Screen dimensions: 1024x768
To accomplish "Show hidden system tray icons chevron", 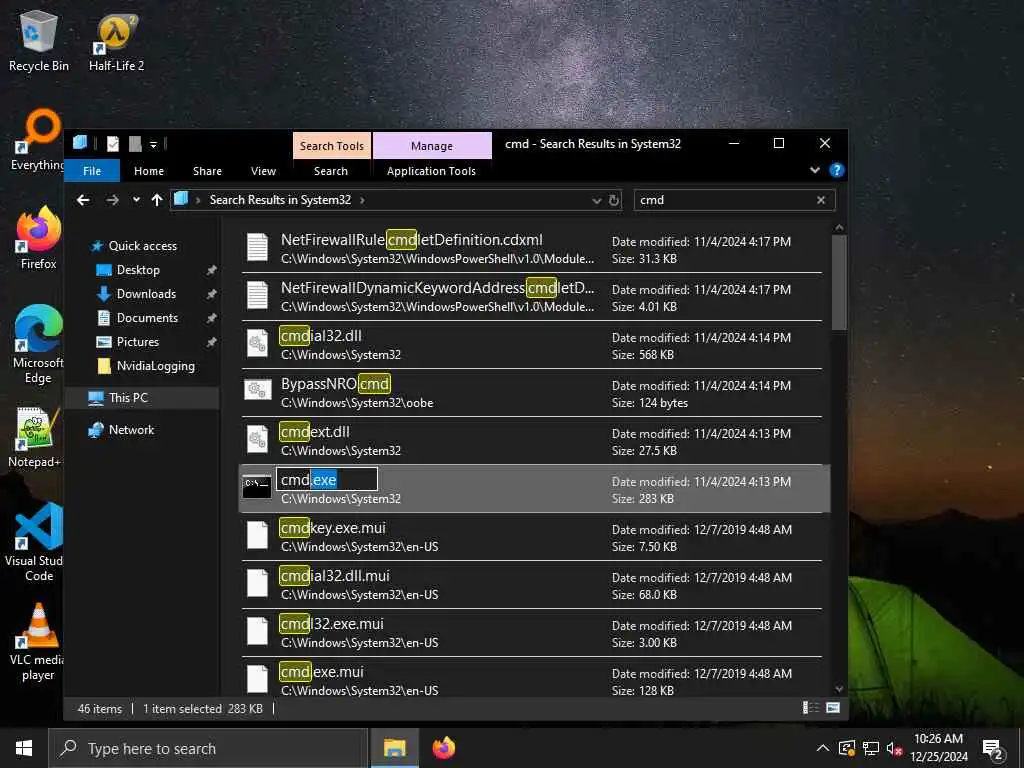I will pos(823,748).
